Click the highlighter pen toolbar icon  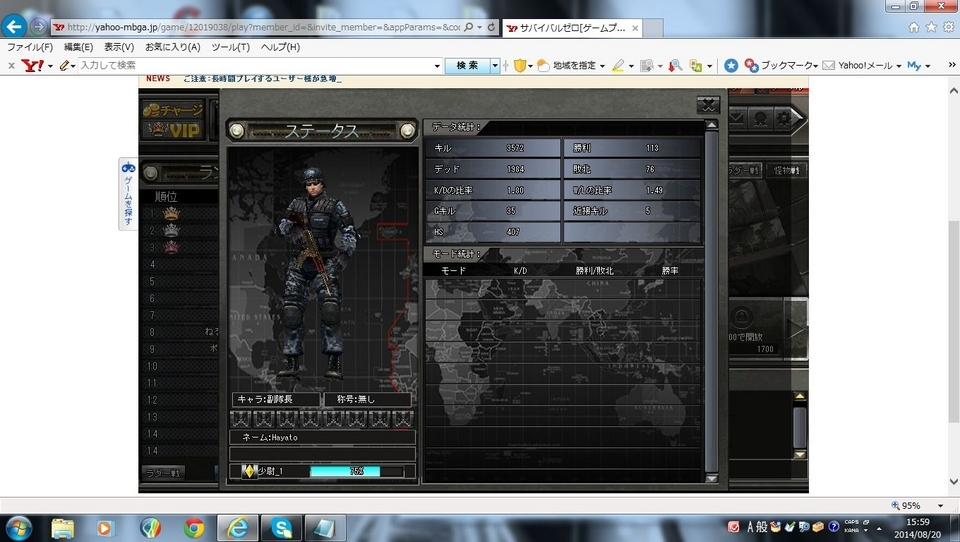[x=618, y=65]
